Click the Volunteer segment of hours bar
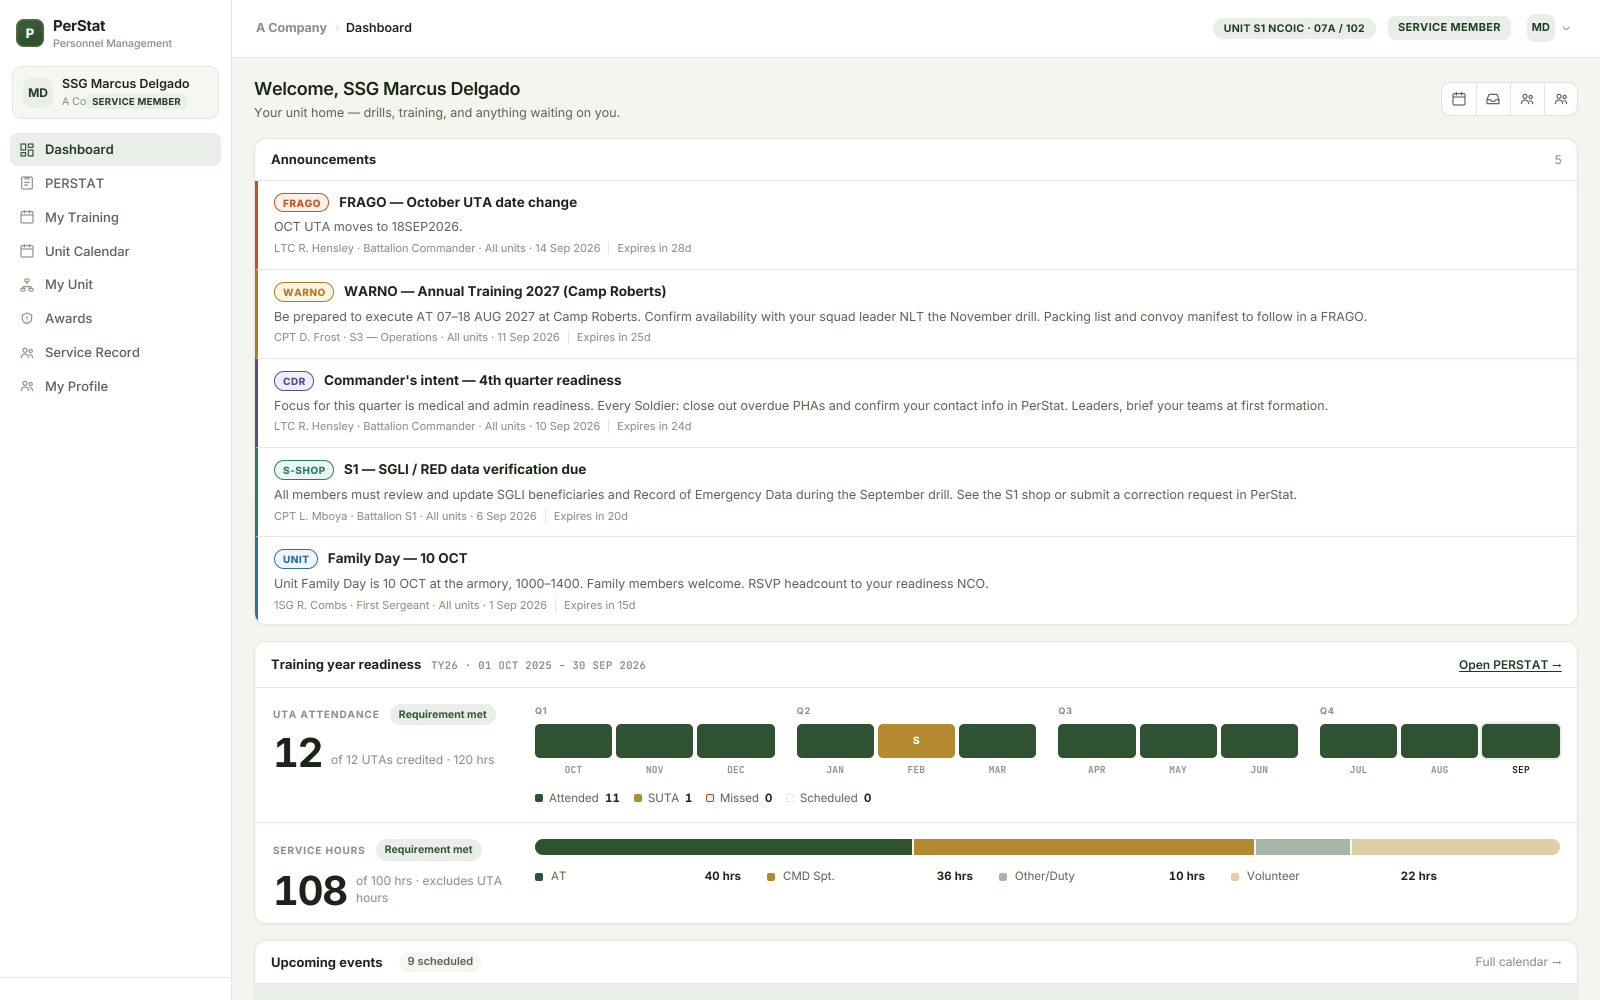 tap(1456, 847)
